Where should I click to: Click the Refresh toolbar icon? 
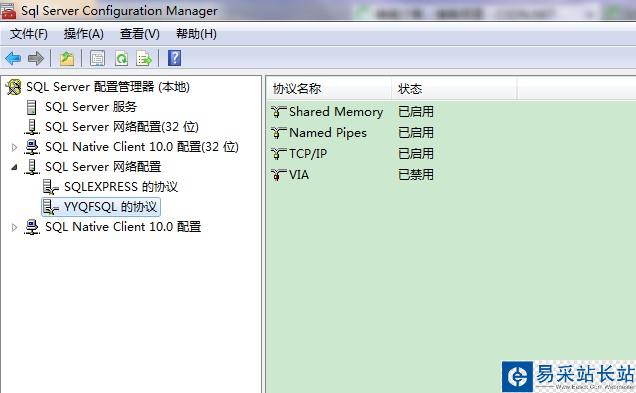point(121,58)
